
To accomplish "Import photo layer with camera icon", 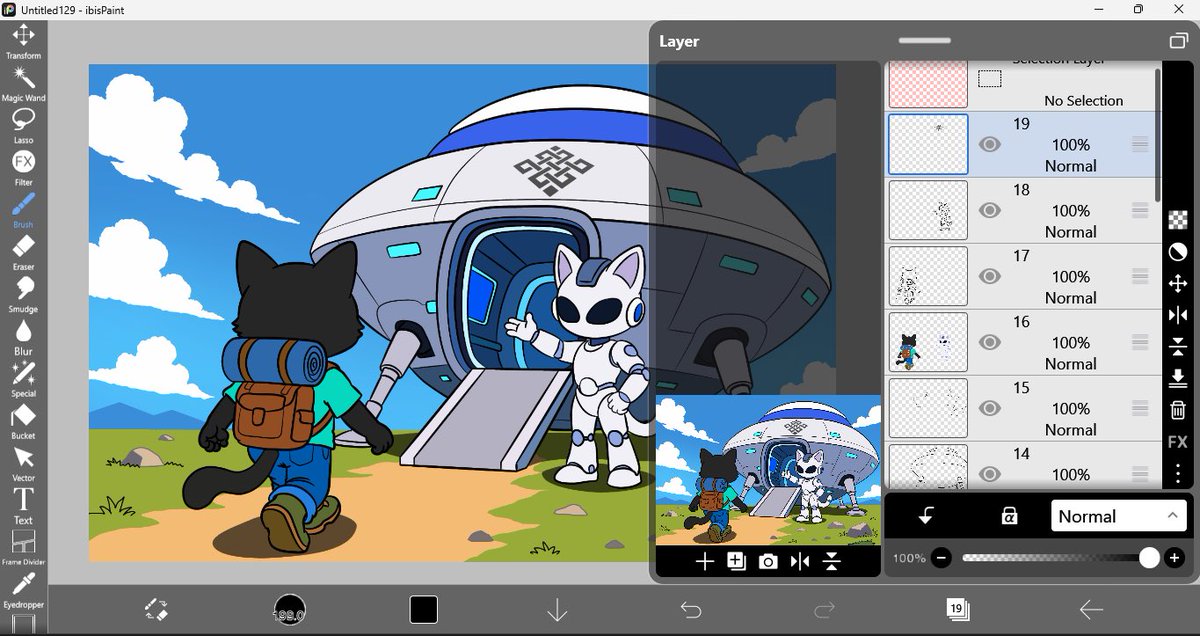I will click(768, 562).
